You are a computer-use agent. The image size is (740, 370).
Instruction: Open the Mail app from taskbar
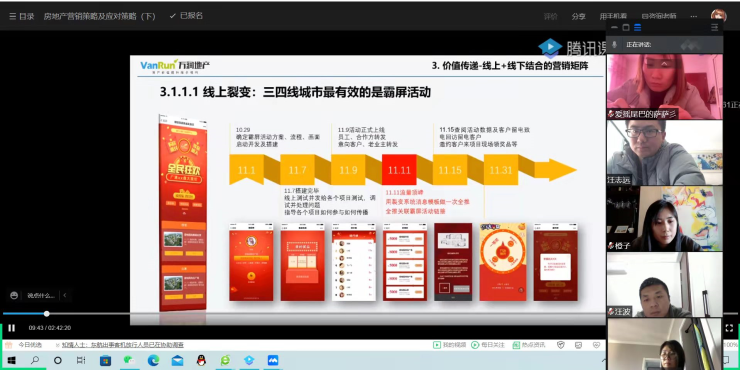pyautogui.click(x=177, y=361)
